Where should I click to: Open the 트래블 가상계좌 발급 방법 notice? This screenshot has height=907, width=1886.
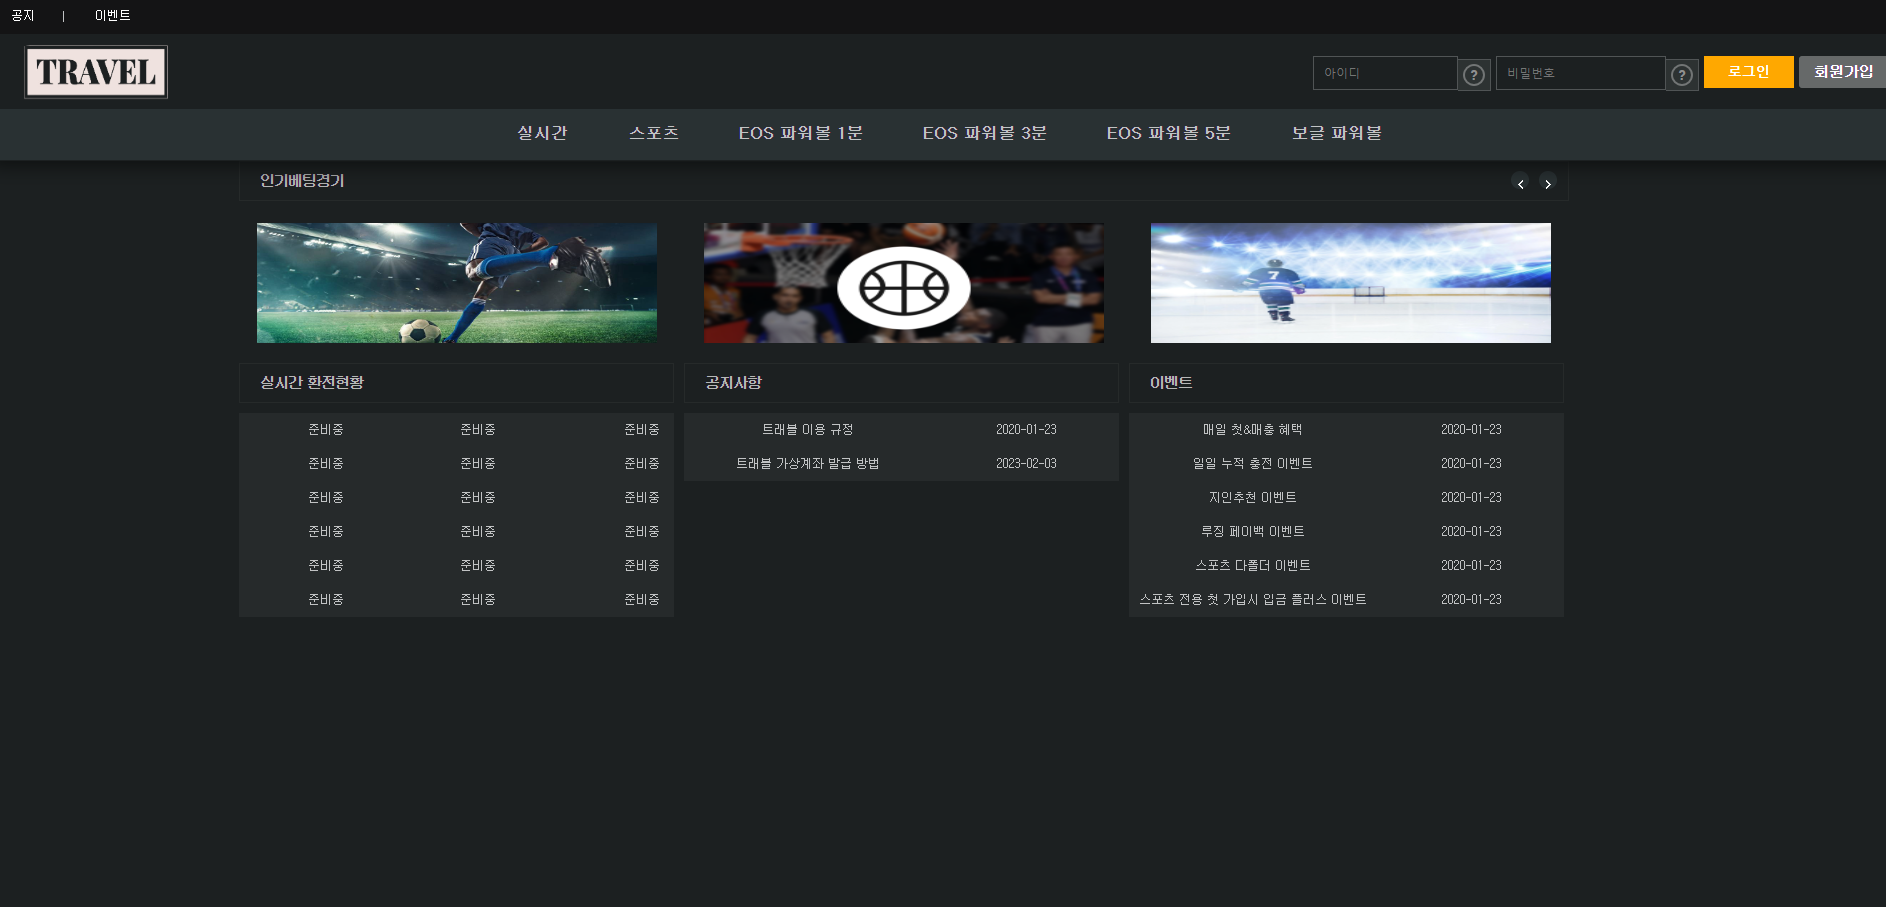[807, 463]
